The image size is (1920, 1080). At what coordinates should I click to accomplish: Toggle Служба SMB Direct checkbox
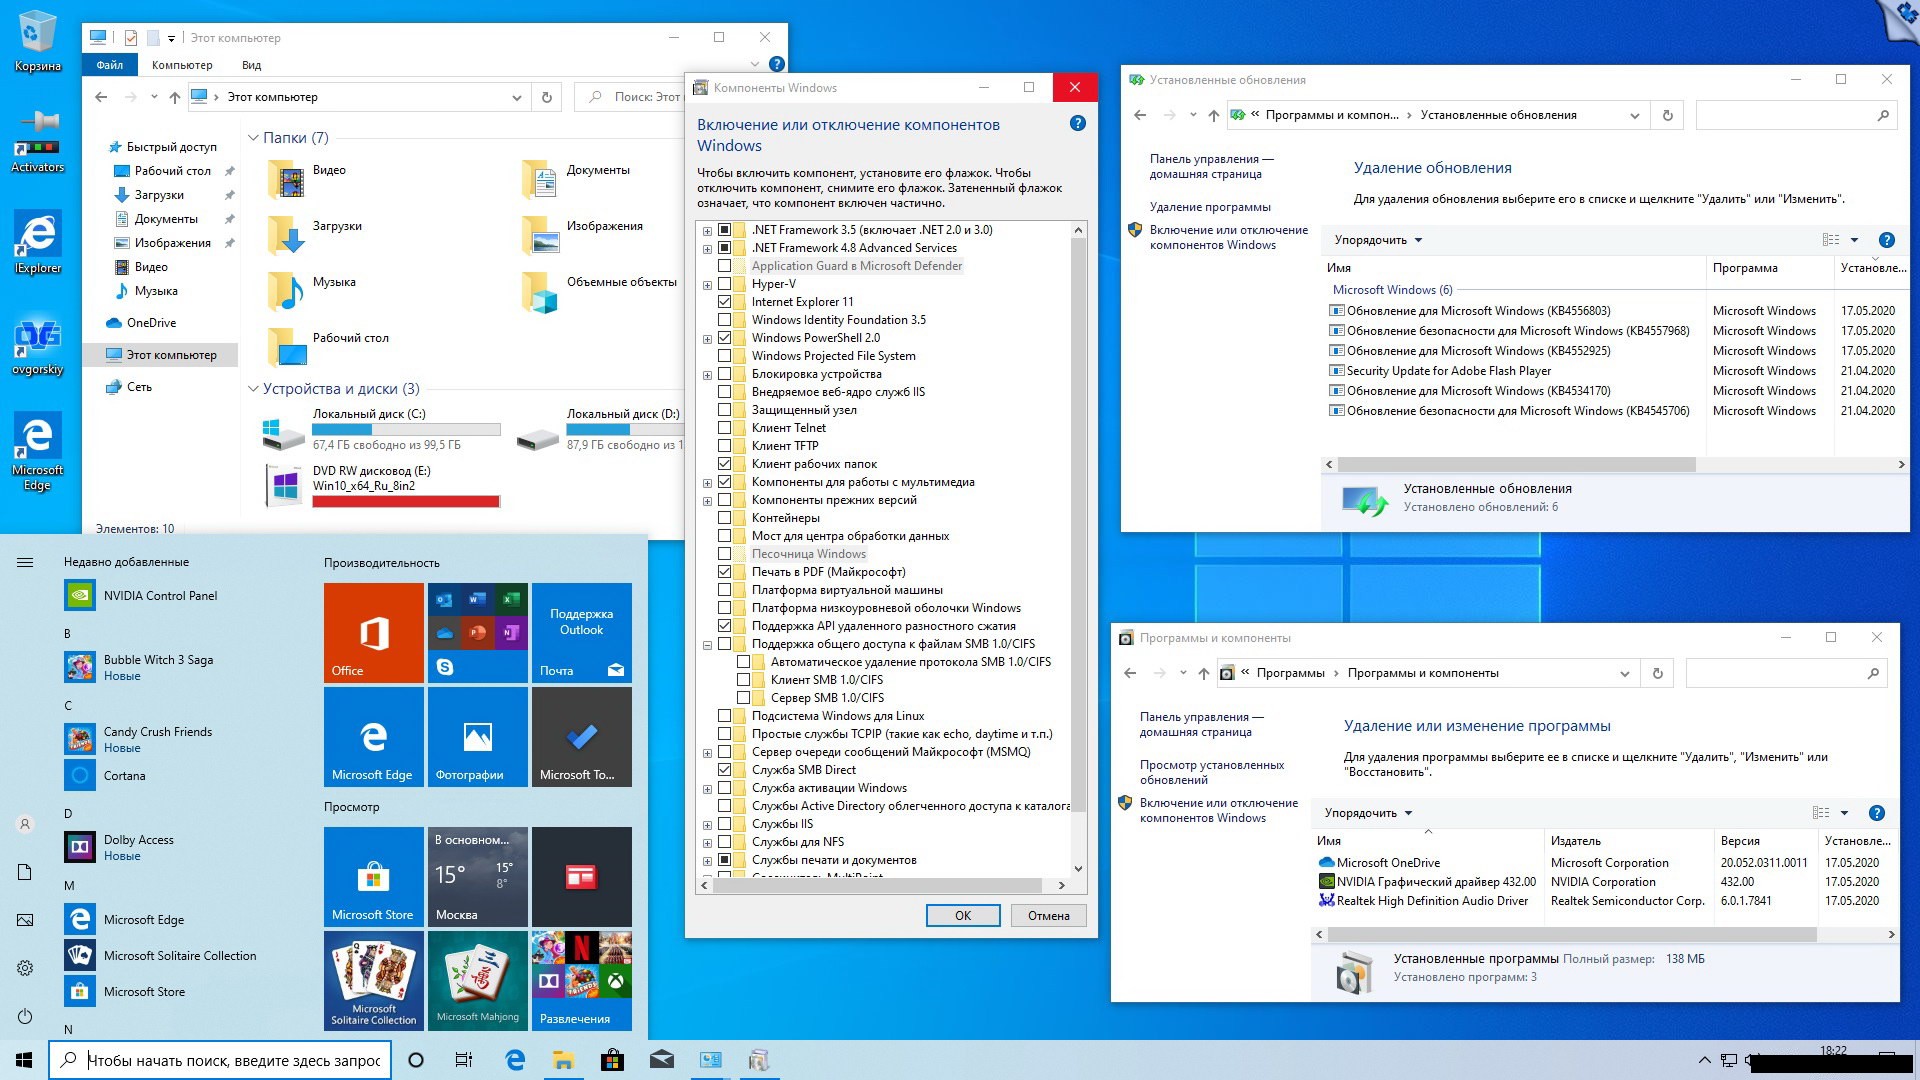click(x=724, y=770)
